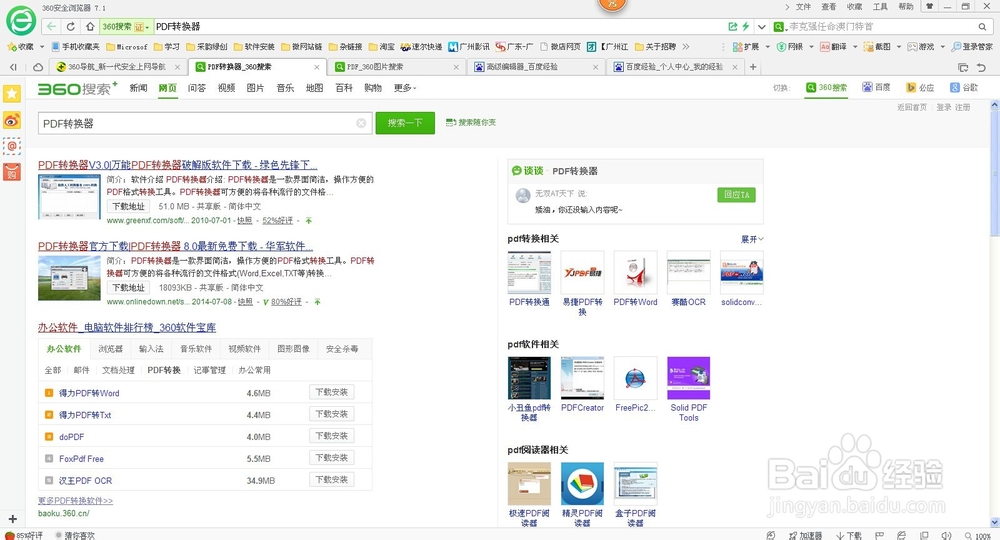Open dropdown next to 网银
Screen dimensions: 1000x540
pos(811,47)
